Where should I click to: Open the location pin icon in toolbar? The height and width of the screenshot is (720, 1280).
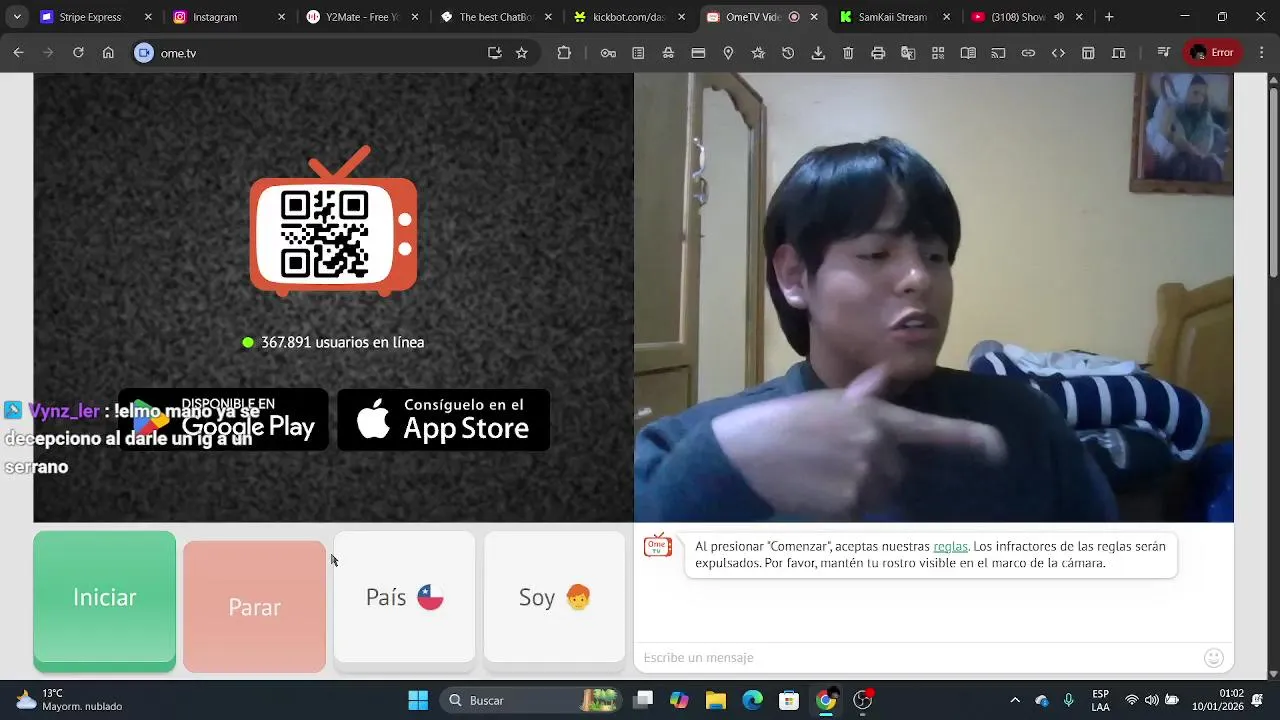pyautogui.click(x=728, y=53)
